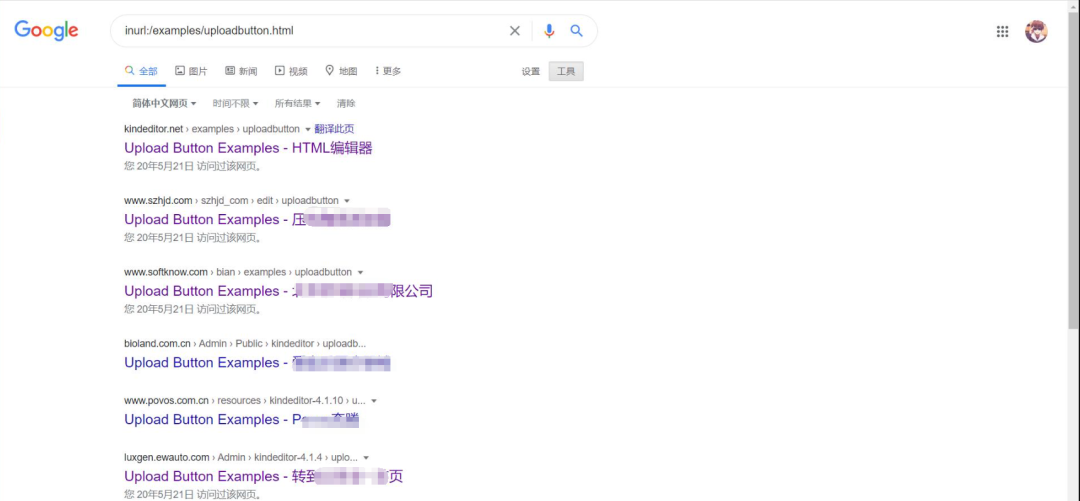Click the www.softknow.com breadcrumb URL text
Image resolution: width=1080 pixels, height=501 pixels.
(x=238, y=272)
